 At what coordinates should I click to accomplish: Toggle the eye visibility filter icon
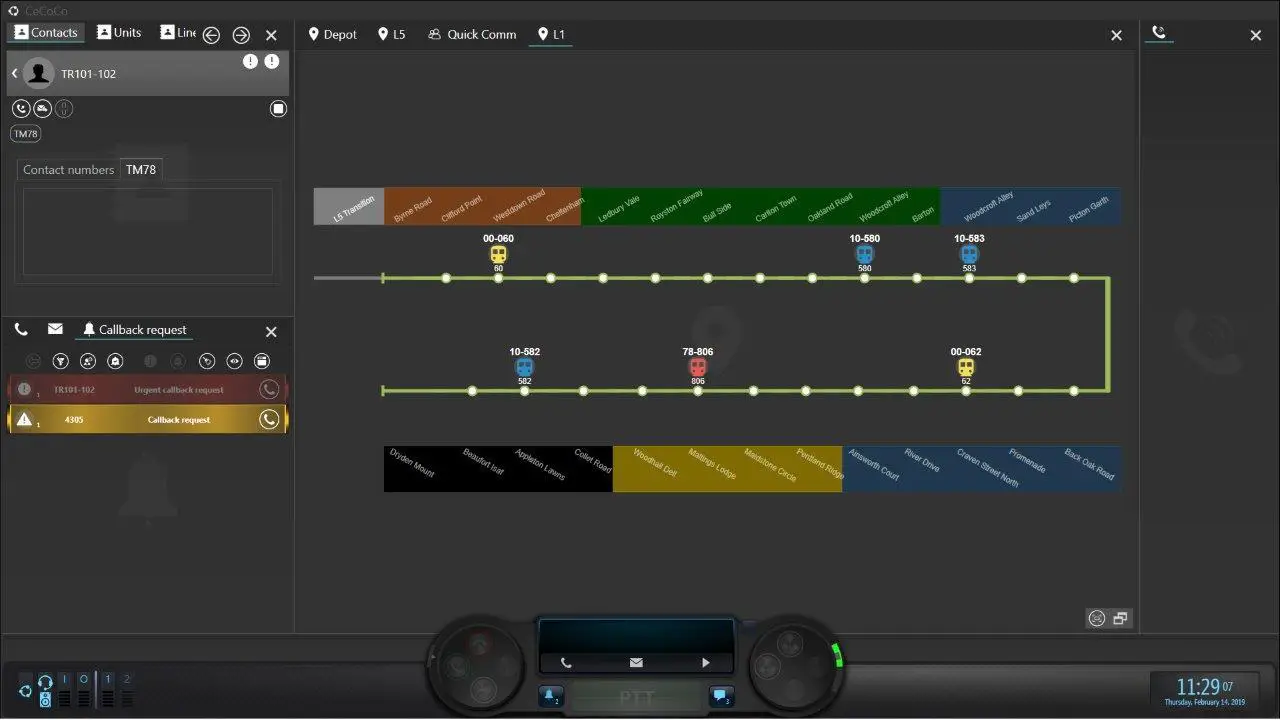pos(234,361)
